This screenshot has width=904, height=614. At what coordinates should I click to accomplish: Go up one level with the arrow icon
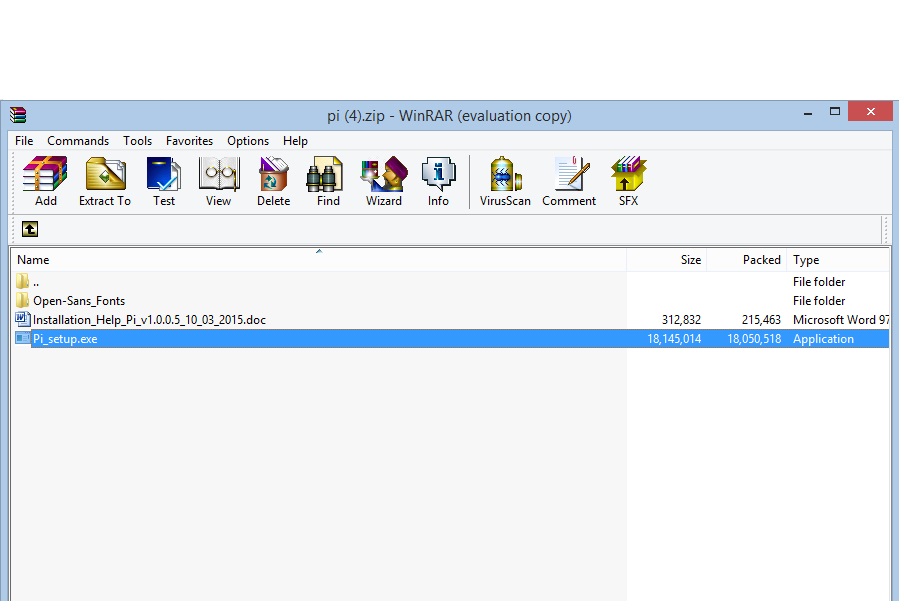tap(29, 229)
